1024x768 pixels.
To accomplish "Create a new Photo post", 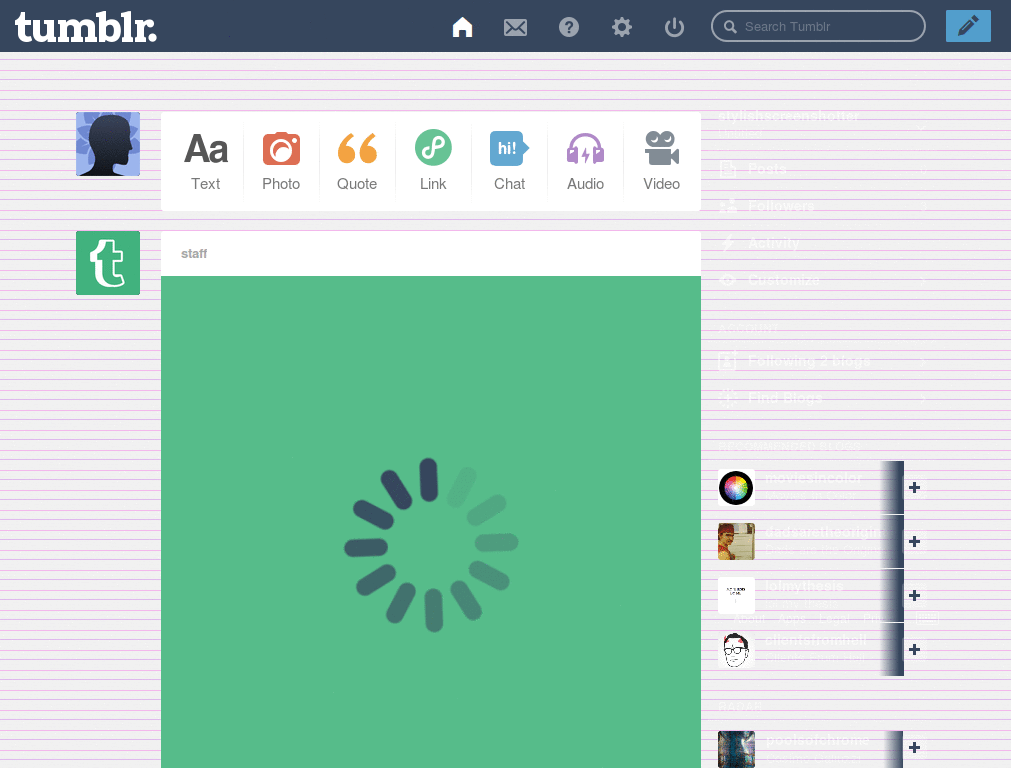I will (281, 161).
